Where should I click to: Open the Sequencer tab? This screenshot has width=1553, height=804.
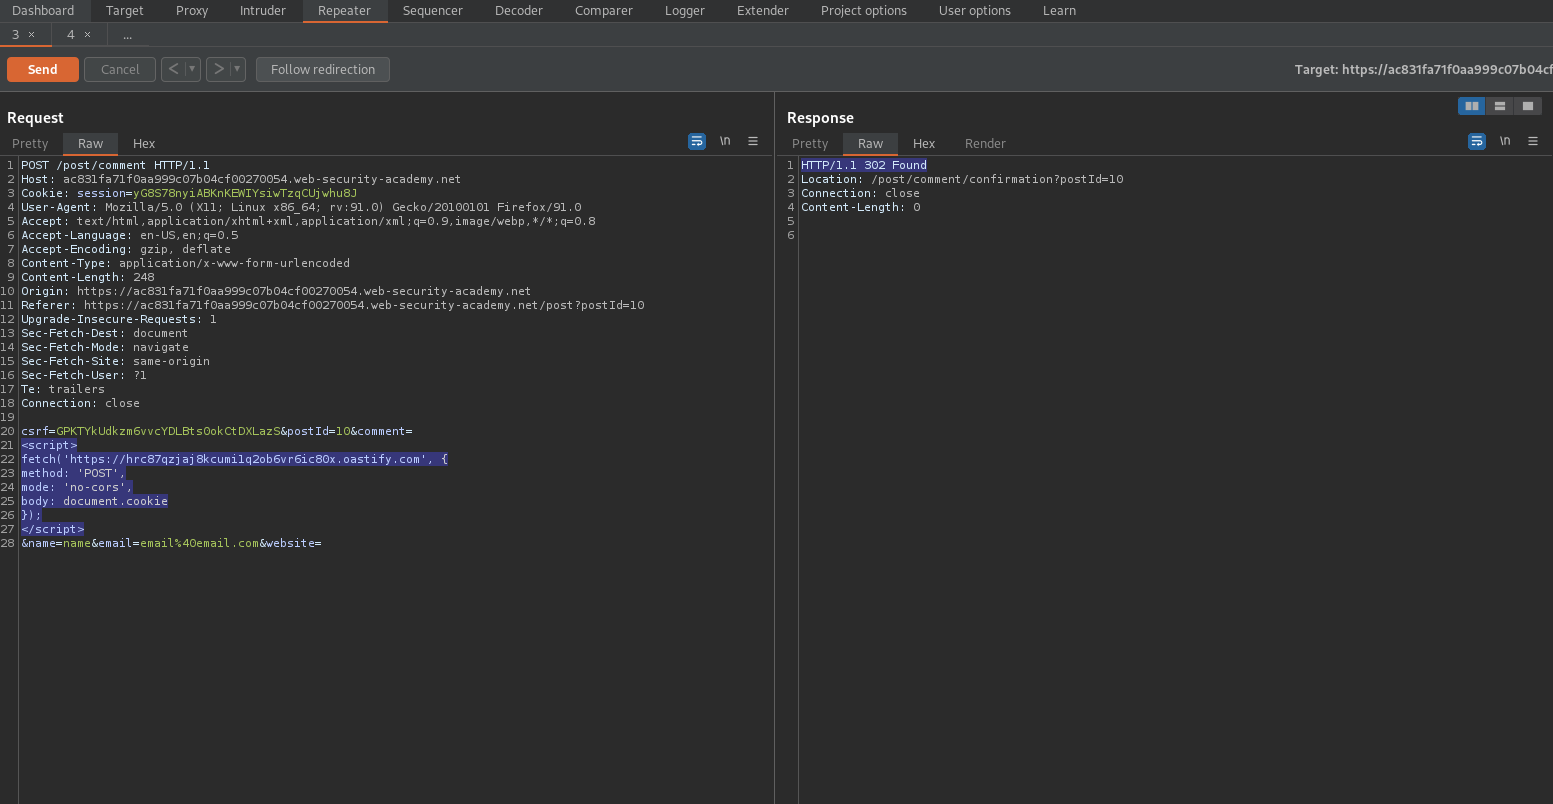[433, 11]
